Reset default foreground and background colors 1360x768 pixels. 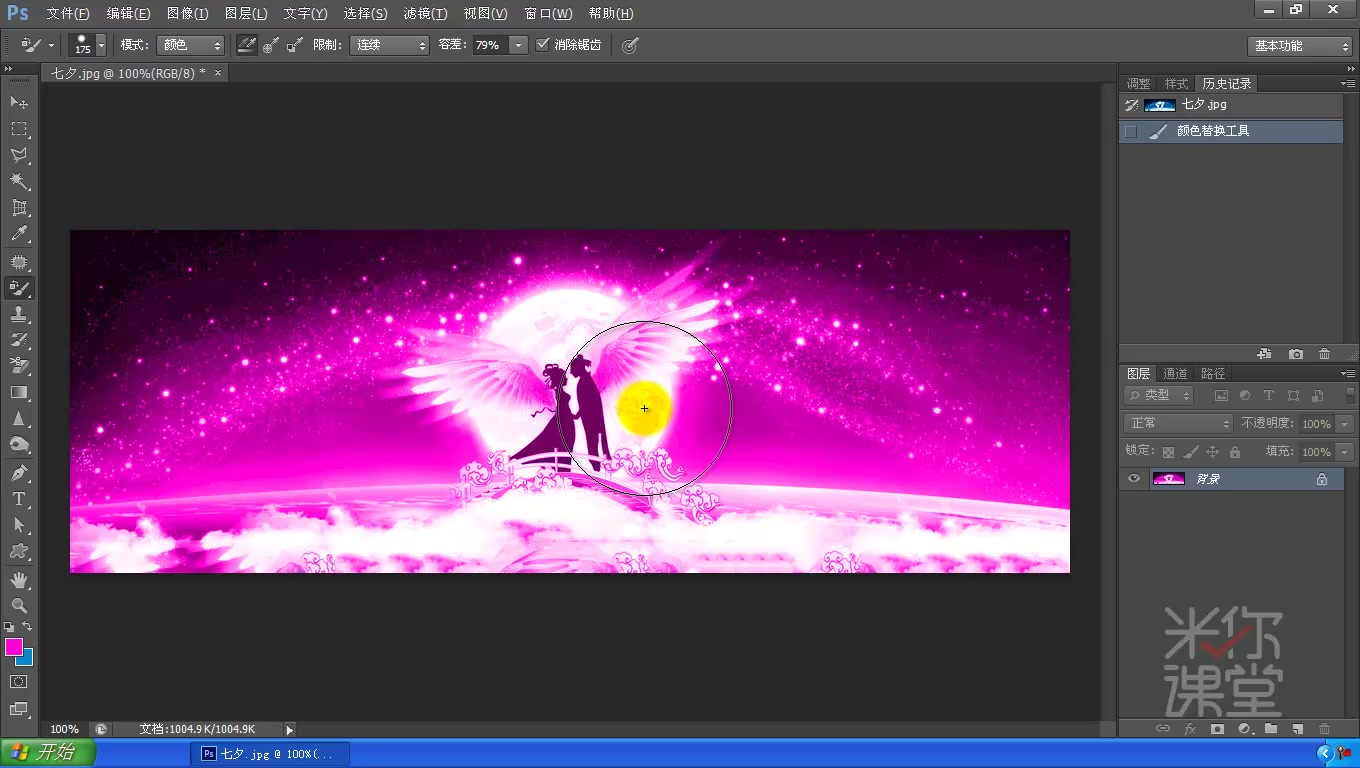coord(9,627)
